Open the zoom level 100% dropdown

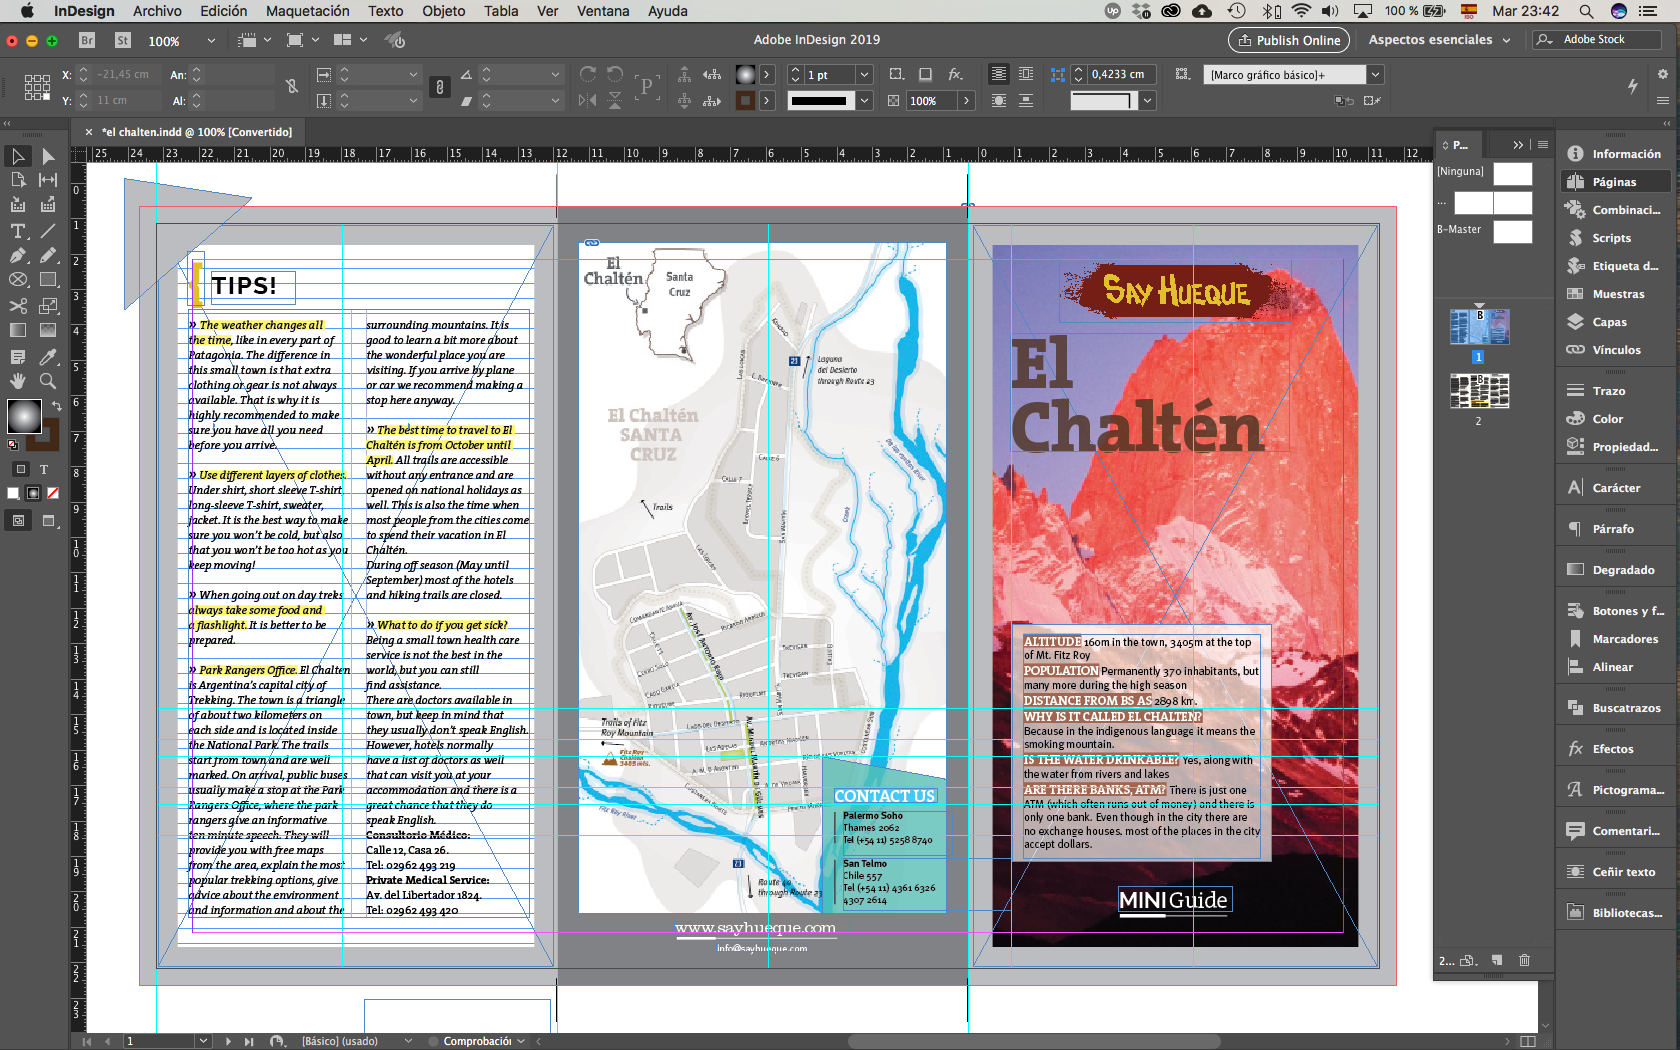211,41
